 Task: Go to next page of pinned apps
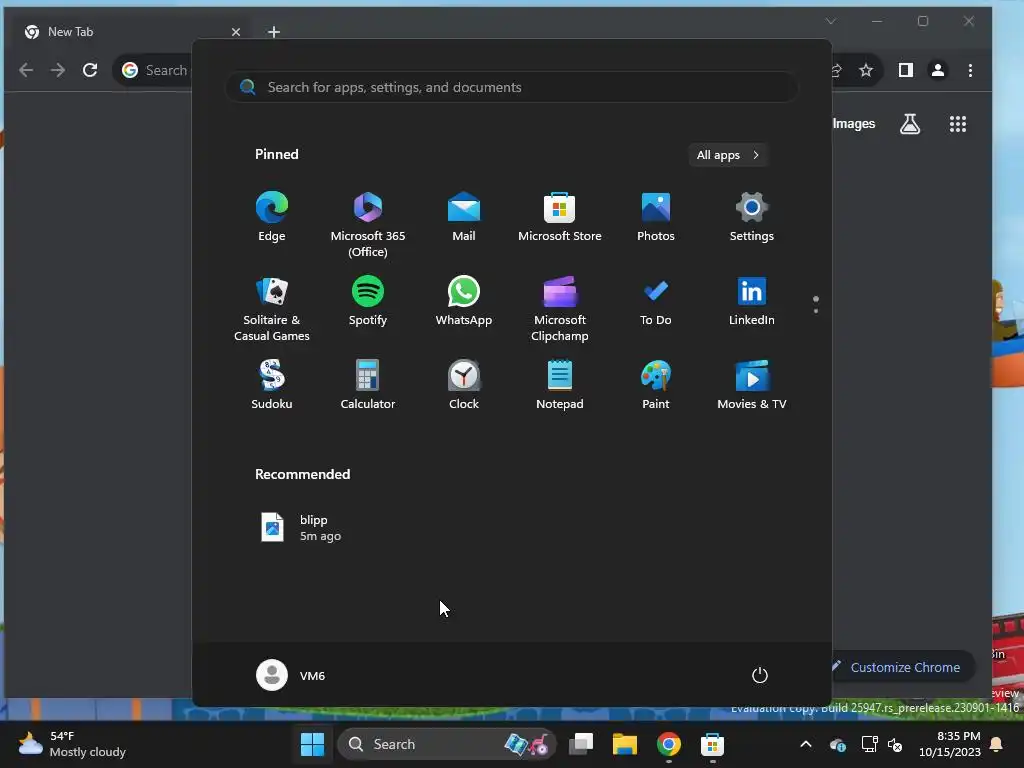click(x=816, y=311)
